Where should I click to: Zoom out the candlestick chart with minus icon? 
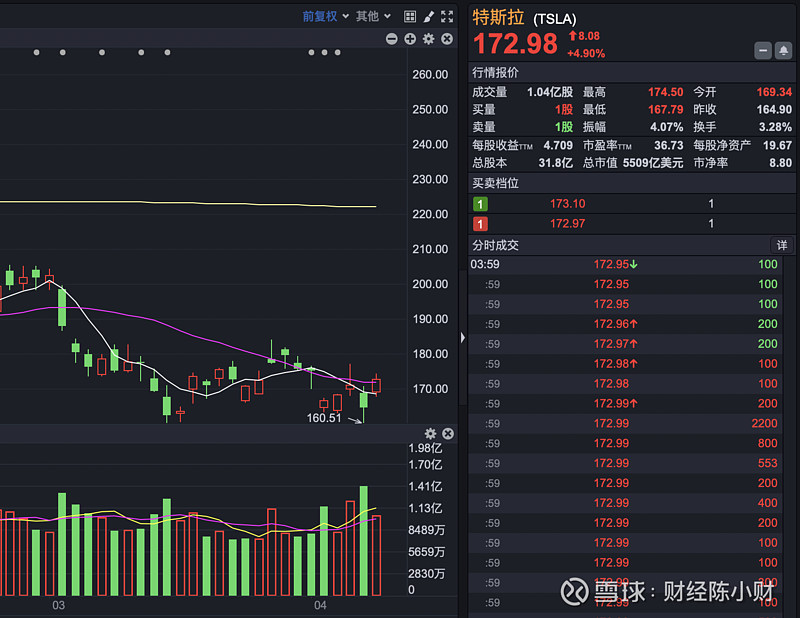coord(391,39)
